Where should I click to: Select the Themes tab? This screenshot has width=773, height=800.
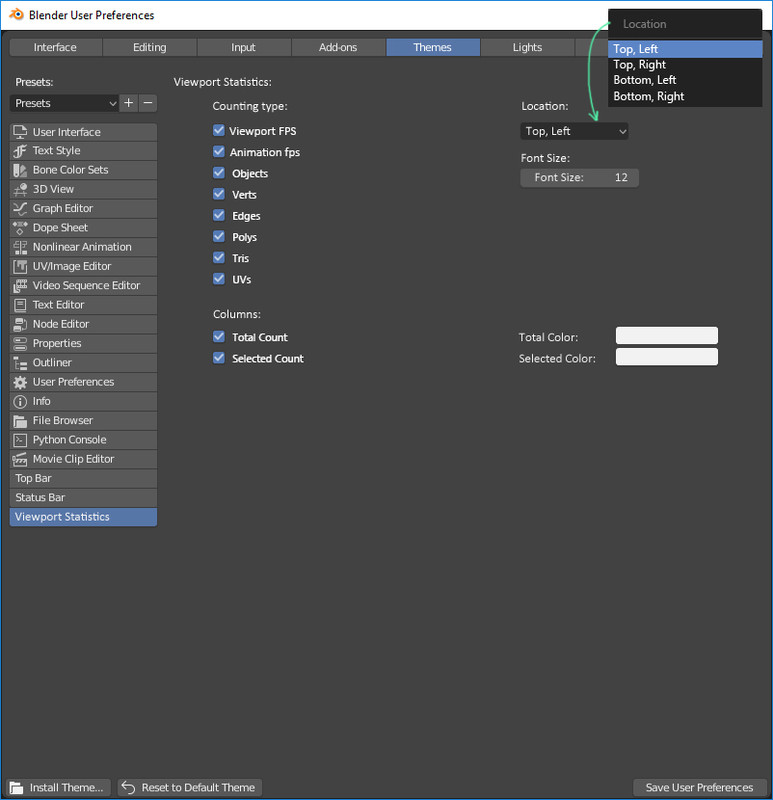[433, 47]
